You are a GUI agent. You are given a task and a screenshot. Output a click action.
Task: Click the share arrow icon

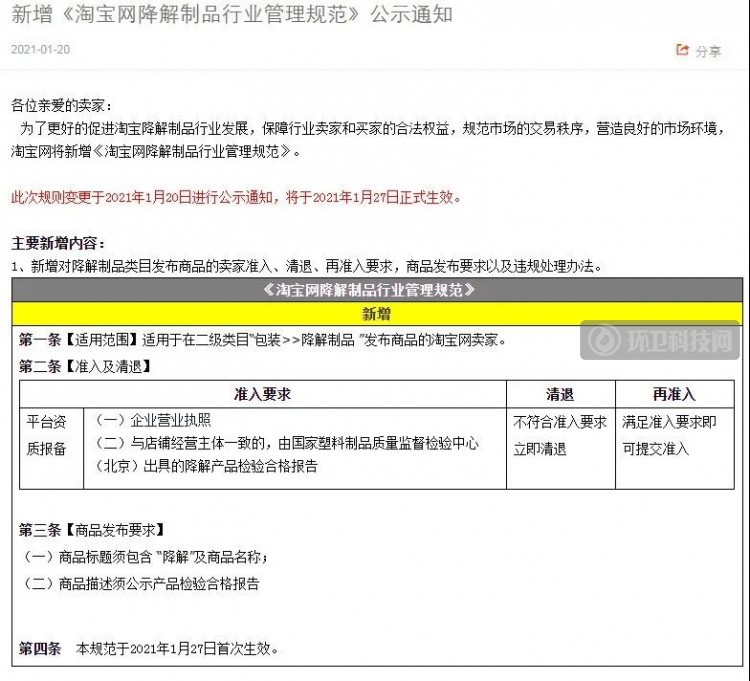pos(682,49)
